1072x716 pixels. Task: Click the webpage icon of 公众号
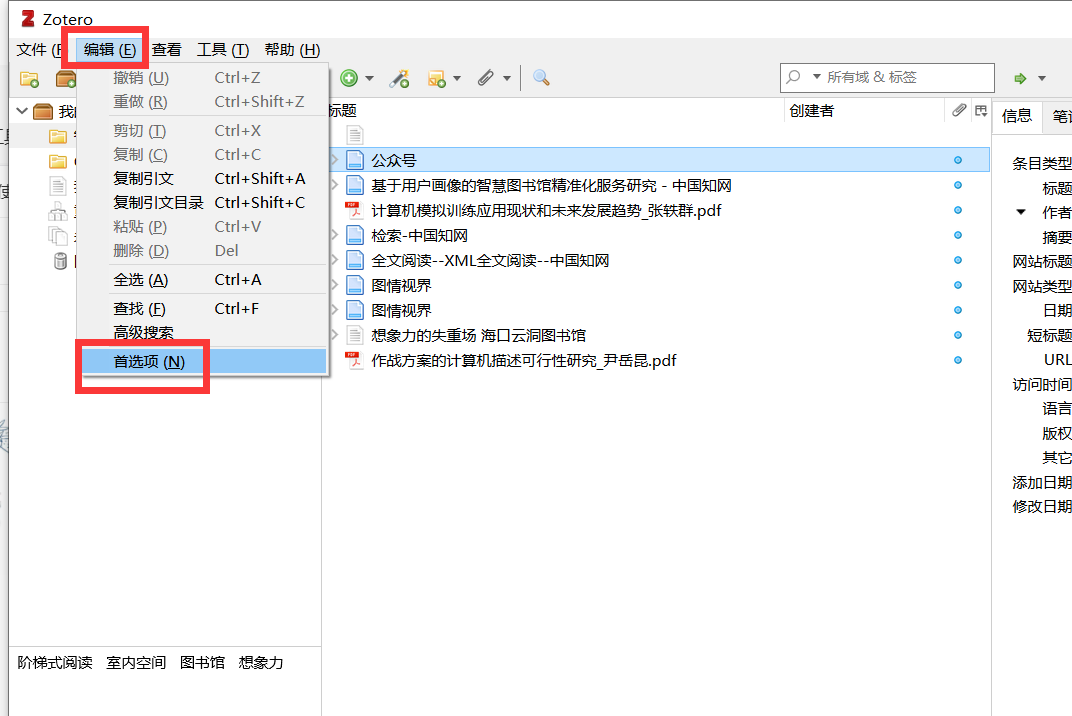355,160
